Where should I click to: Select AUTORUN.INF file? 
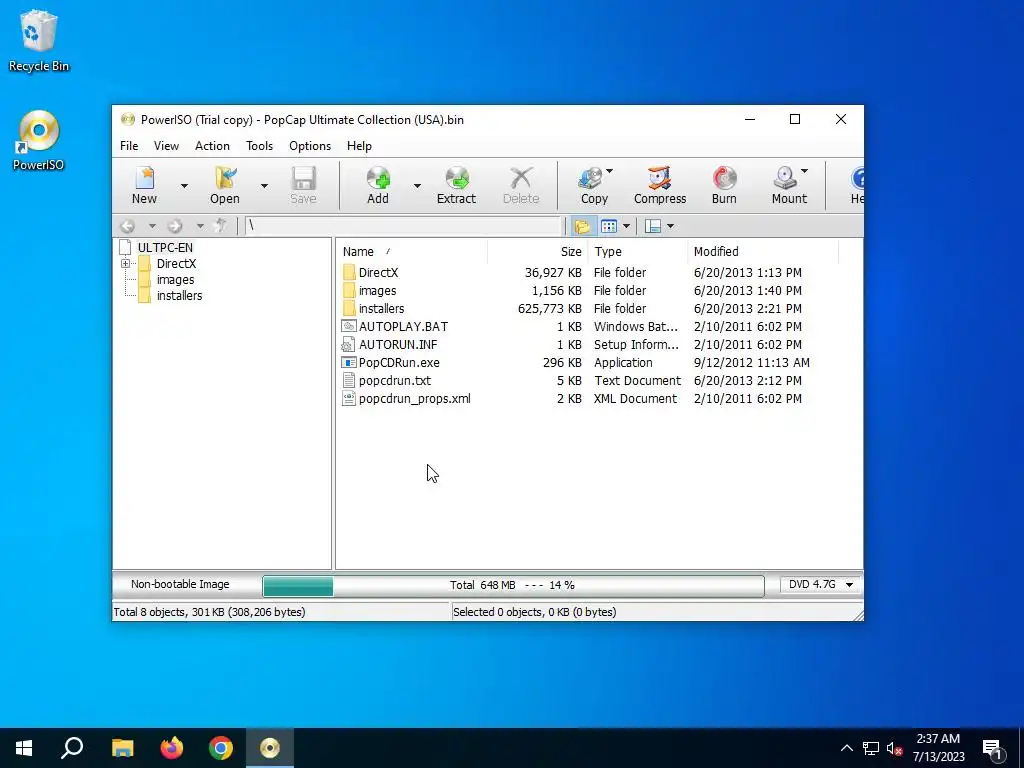[x=398, y=345]
